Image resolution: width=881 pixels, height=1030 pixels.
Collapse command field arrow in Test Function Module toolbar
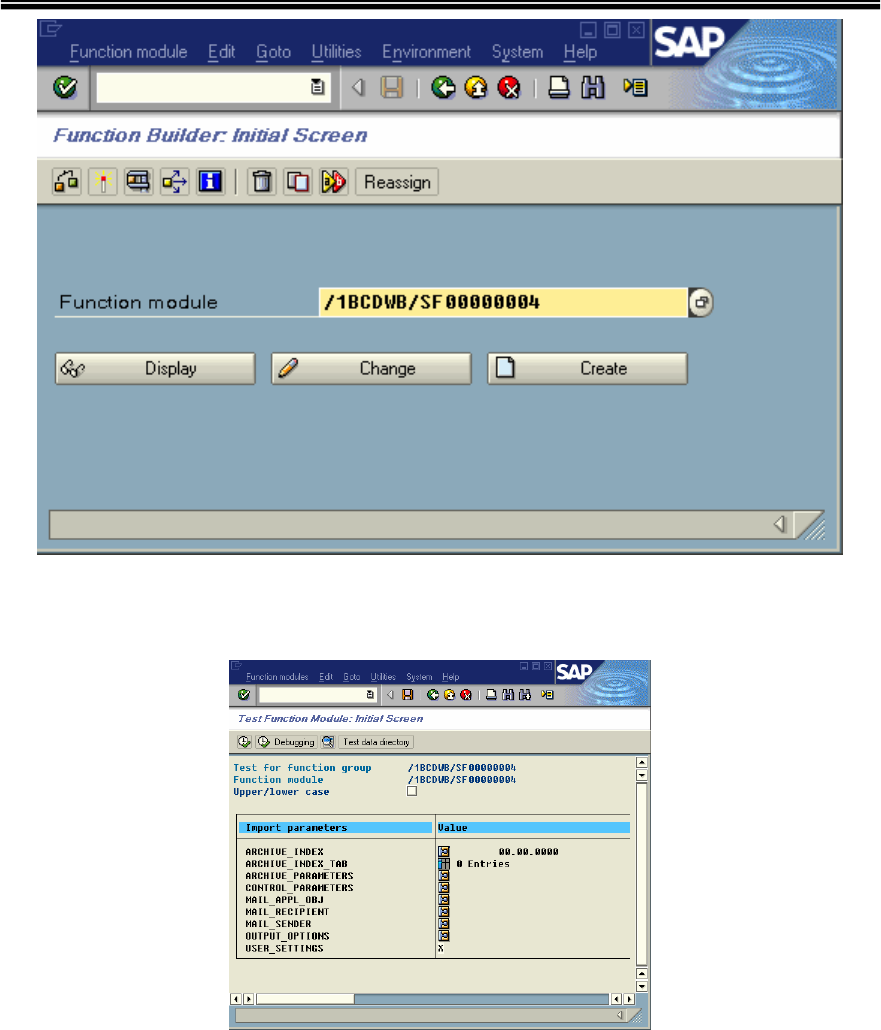pos(390,694)
